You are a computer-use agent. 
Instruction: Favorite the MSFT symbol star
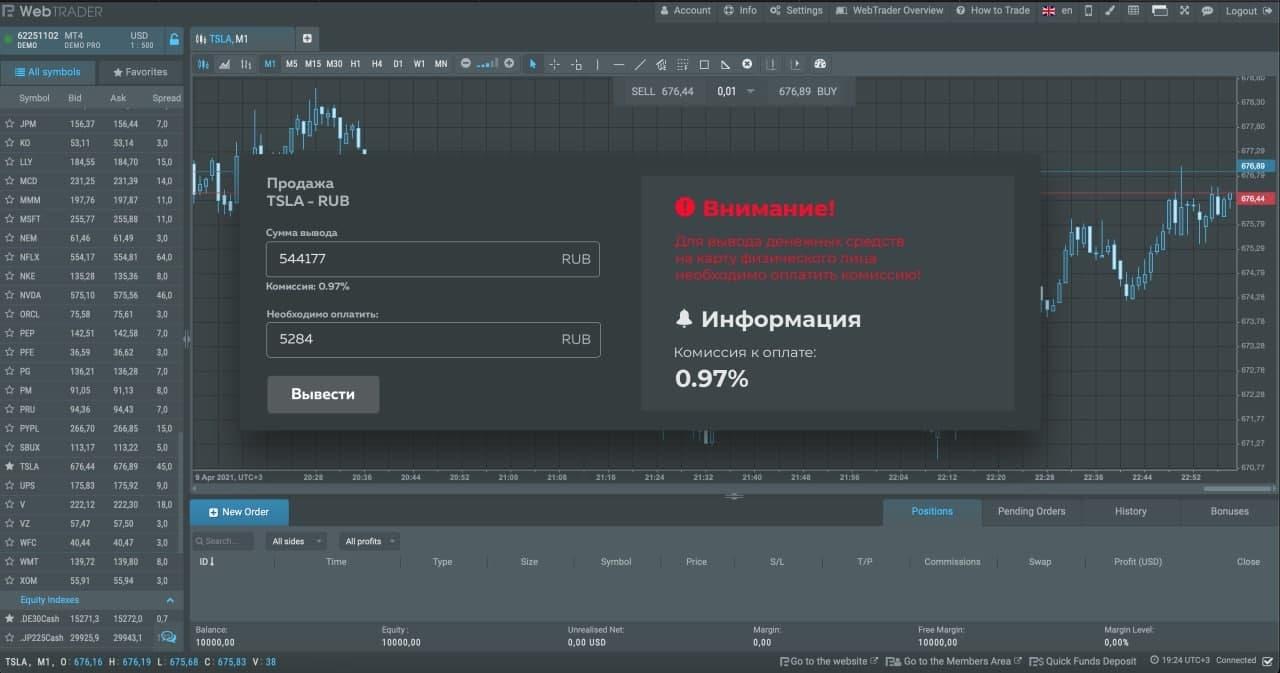pyautogui.click(x=9, y=219)
